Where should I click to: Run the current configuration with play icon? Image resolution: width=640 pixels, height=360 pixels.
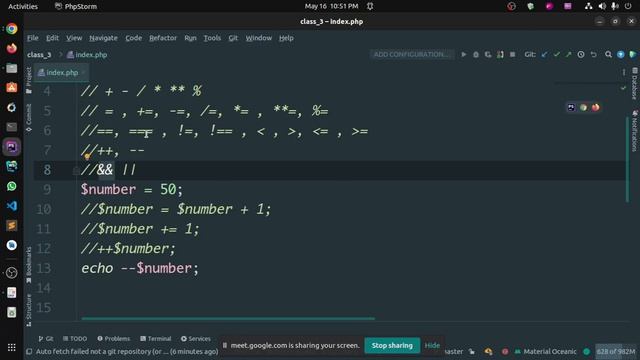click(464, 54)
